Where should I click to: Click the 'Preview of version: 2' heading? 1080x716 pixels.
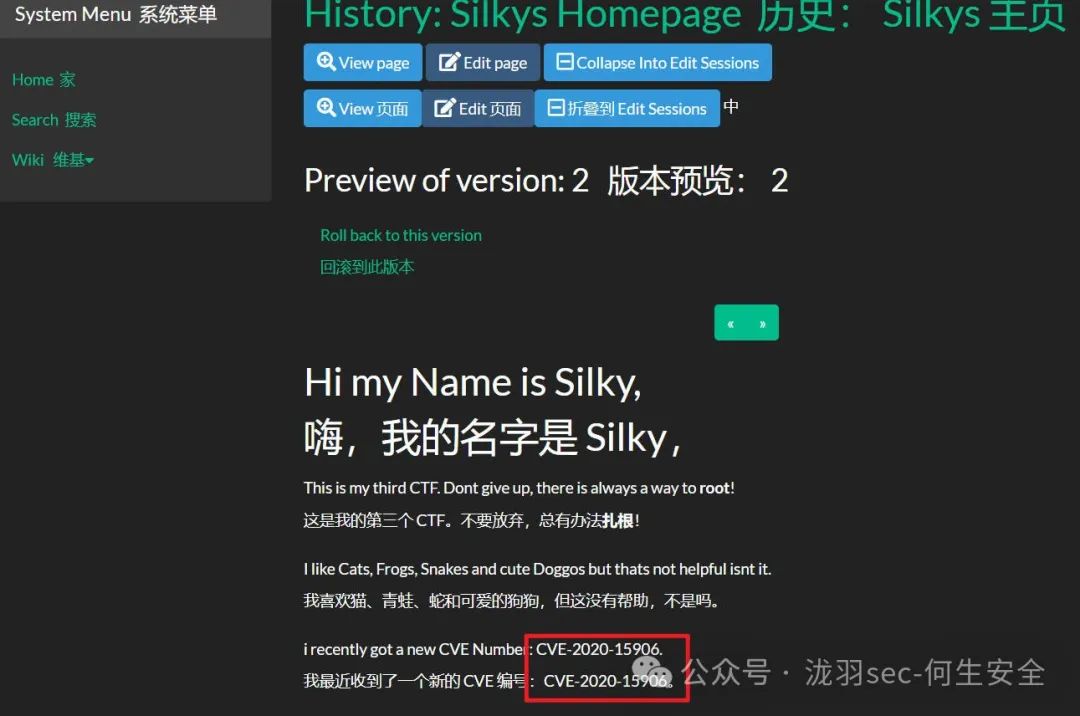click(x=446, y=181)
